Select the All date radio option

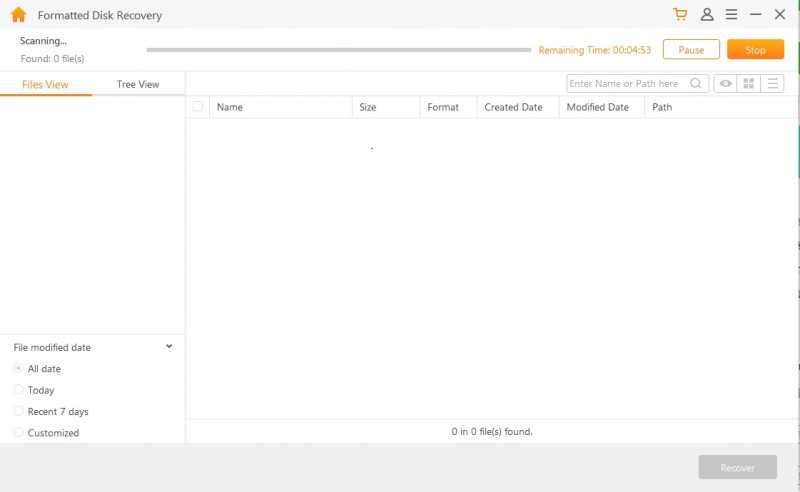(19, 369)
